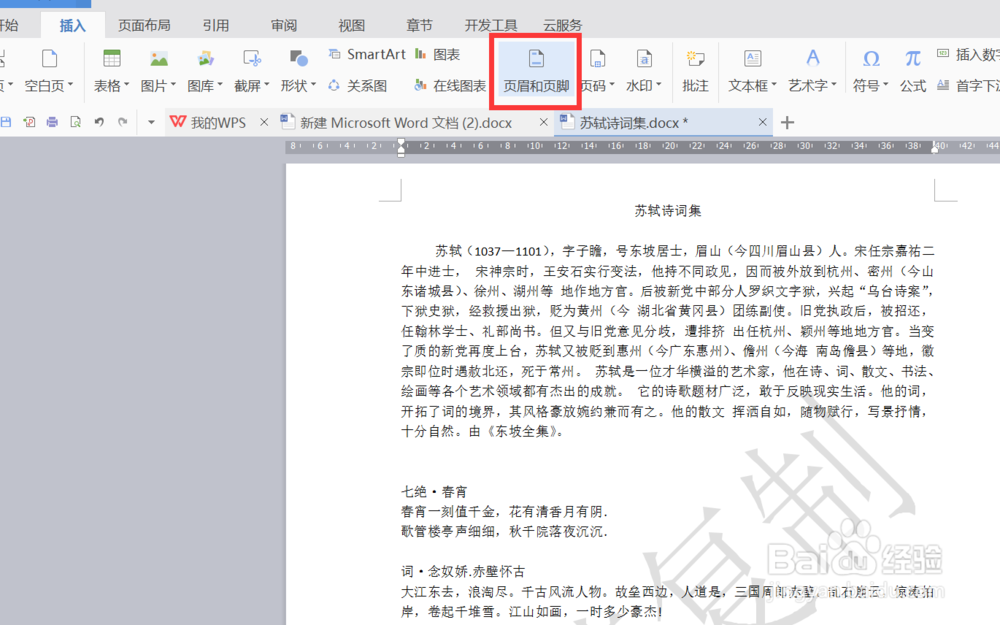Expand the 形状 dropdown arrow

click(x=314, y=85)
